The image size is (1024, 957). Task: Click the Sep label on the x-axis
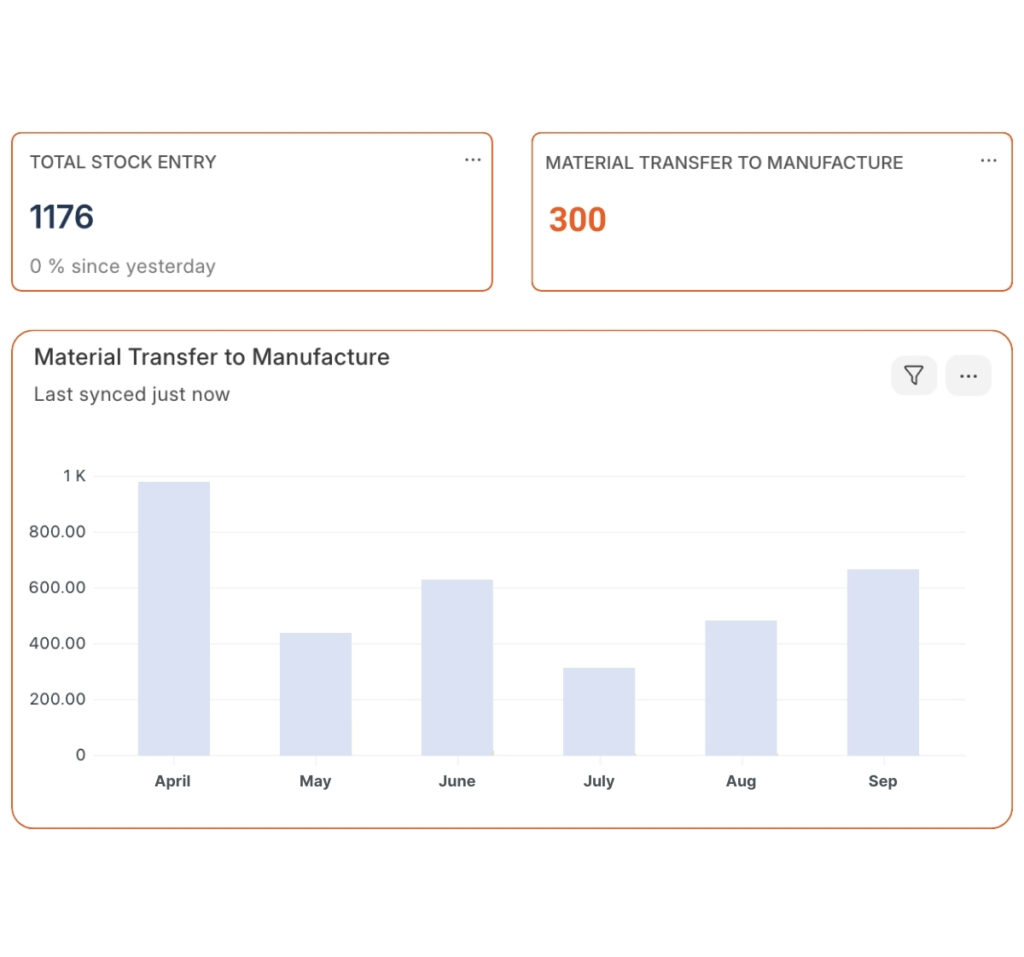pyautogui.click(x=883, y=781)
